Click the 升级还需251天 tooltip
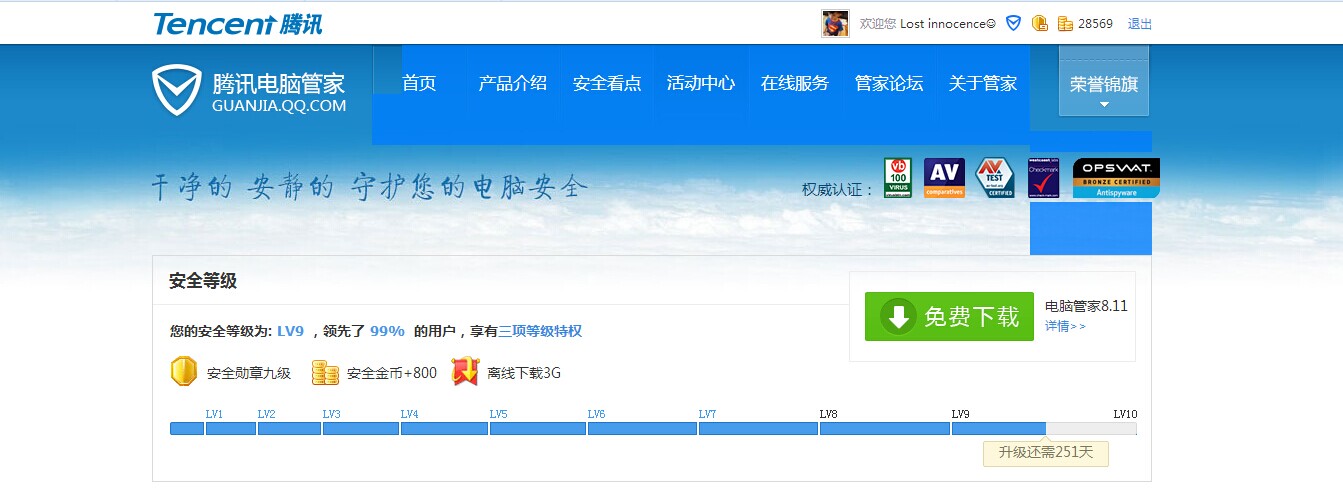Screen dimensions: 1343x498 click(x=1046, y=453)
